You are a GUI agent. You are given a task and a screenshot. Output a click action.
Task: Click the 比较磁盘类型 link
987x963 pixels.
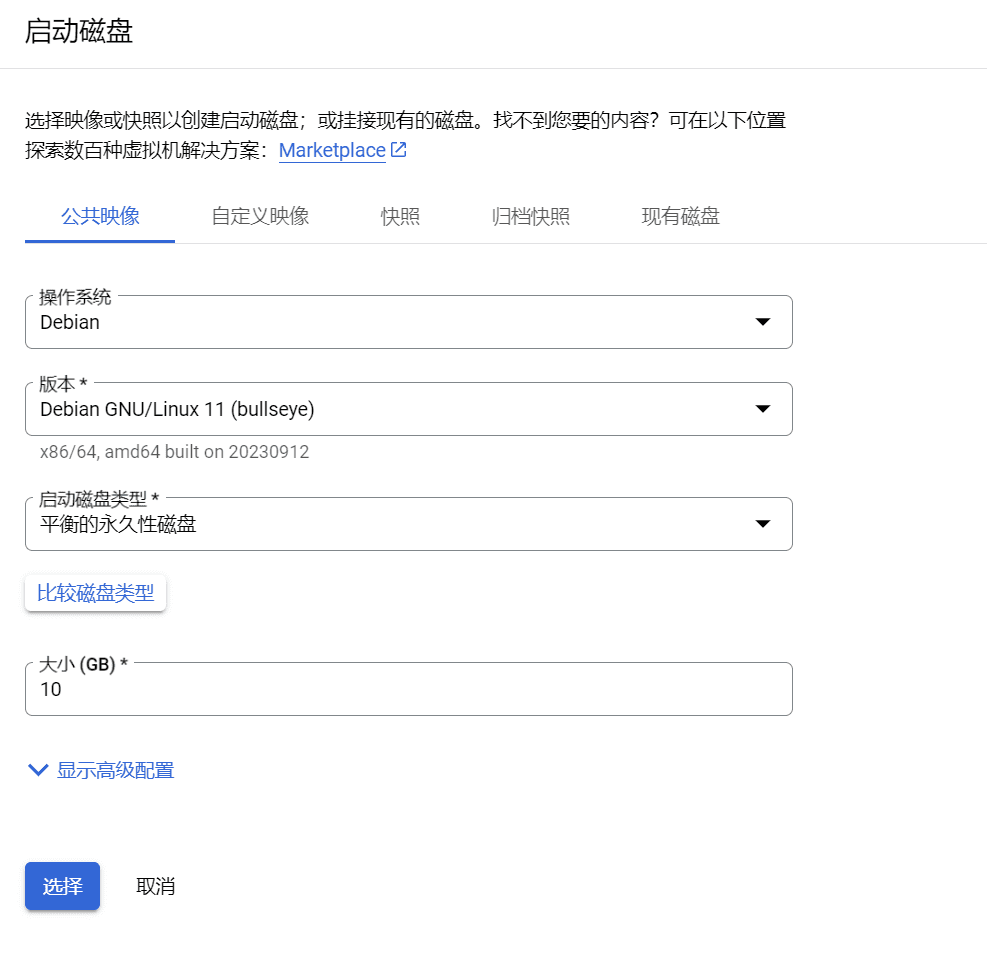point(95,592)
